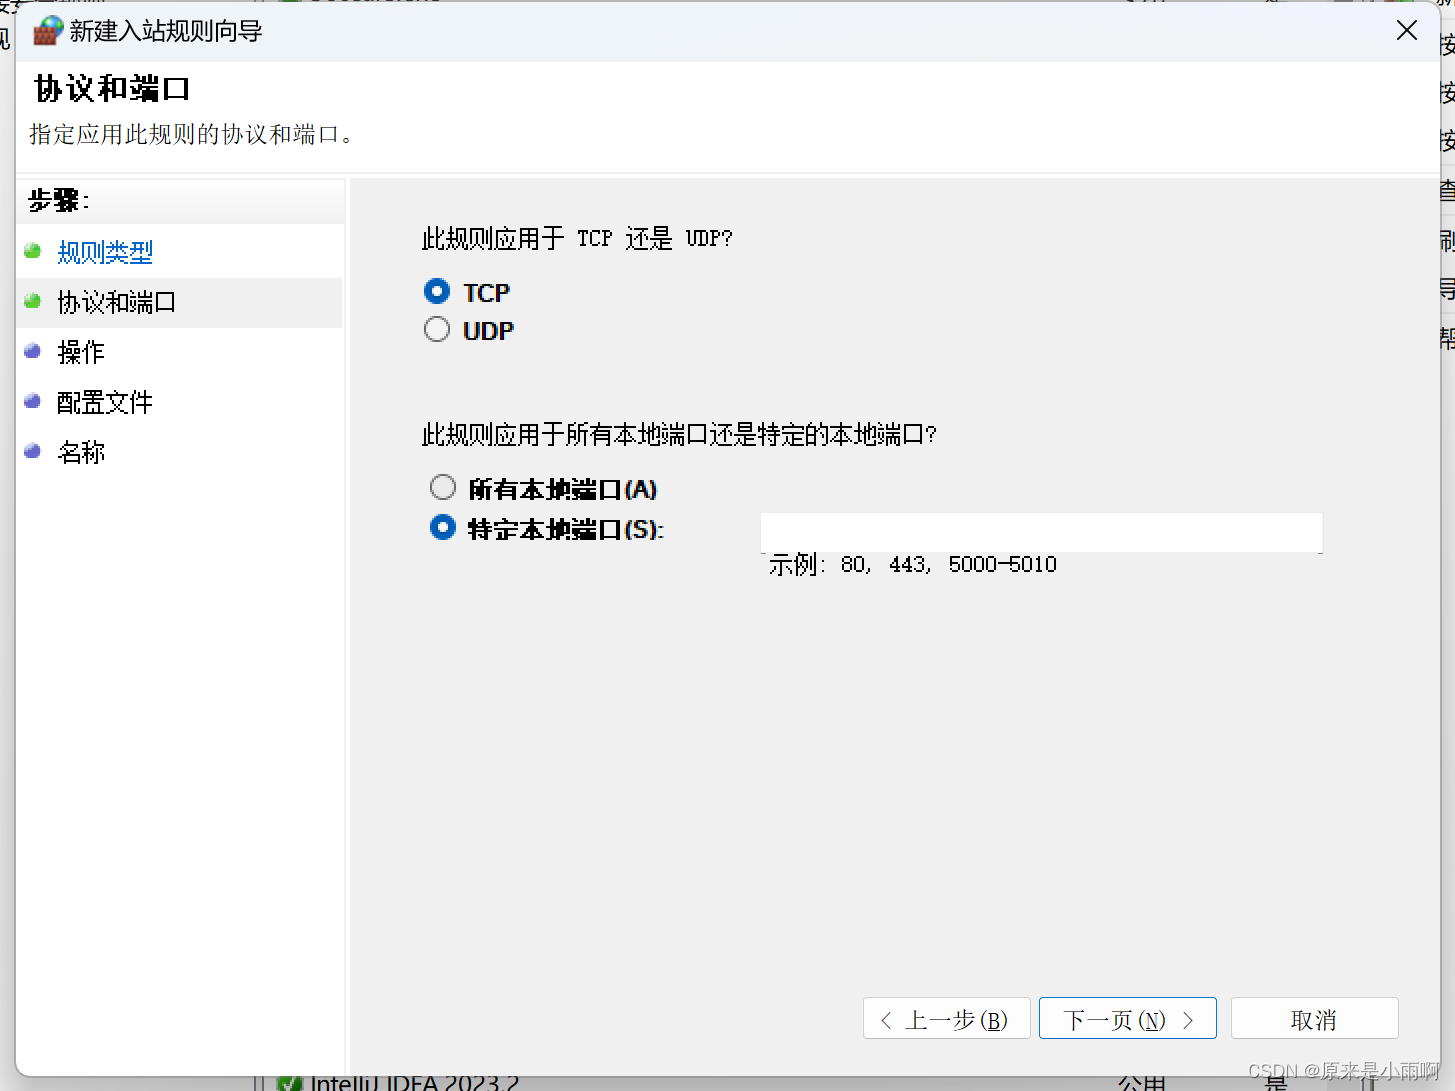
Task: Click the firewall brick icon in the title bar
Action: (47, 31)
